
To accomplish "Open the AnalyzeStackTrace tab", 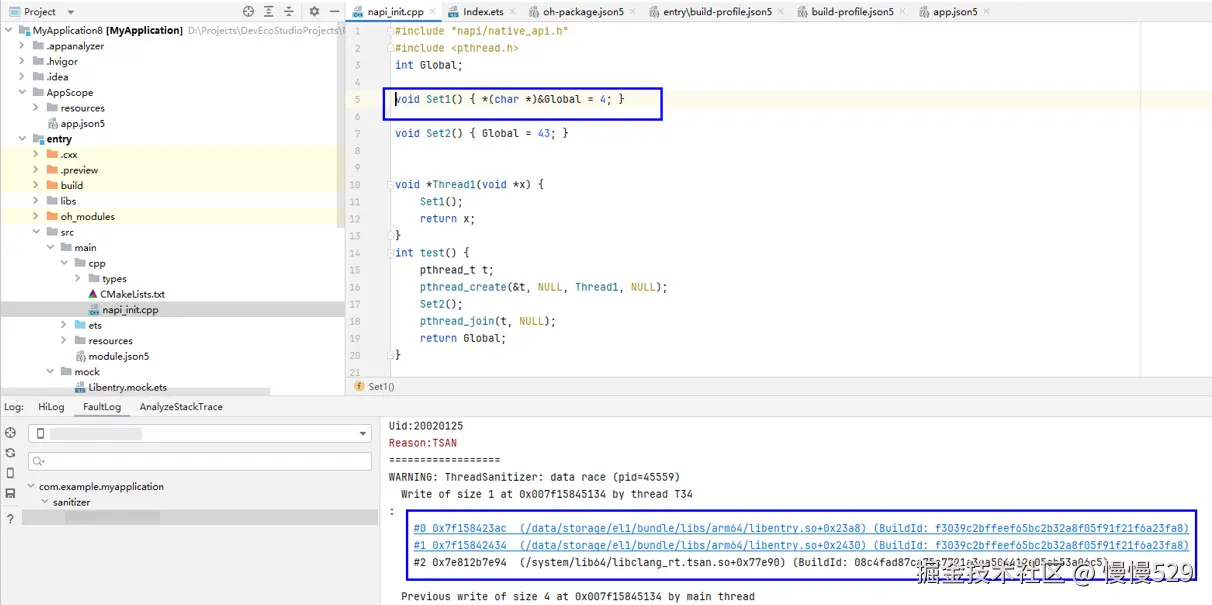I will pyautogui.click(x=181, y=407).
